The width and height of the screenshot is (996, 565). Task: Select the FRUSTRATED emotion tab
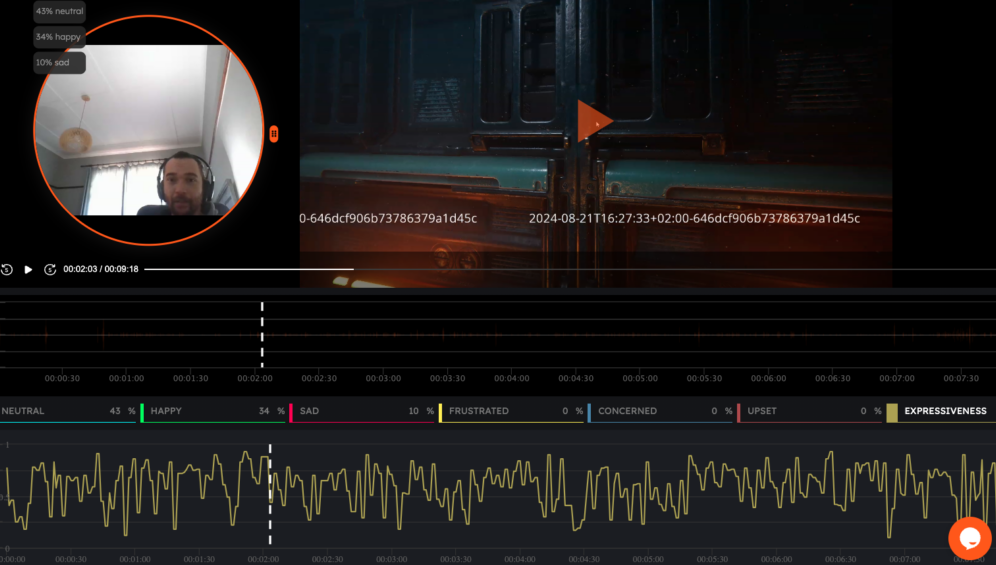click(x=511, y=411)
